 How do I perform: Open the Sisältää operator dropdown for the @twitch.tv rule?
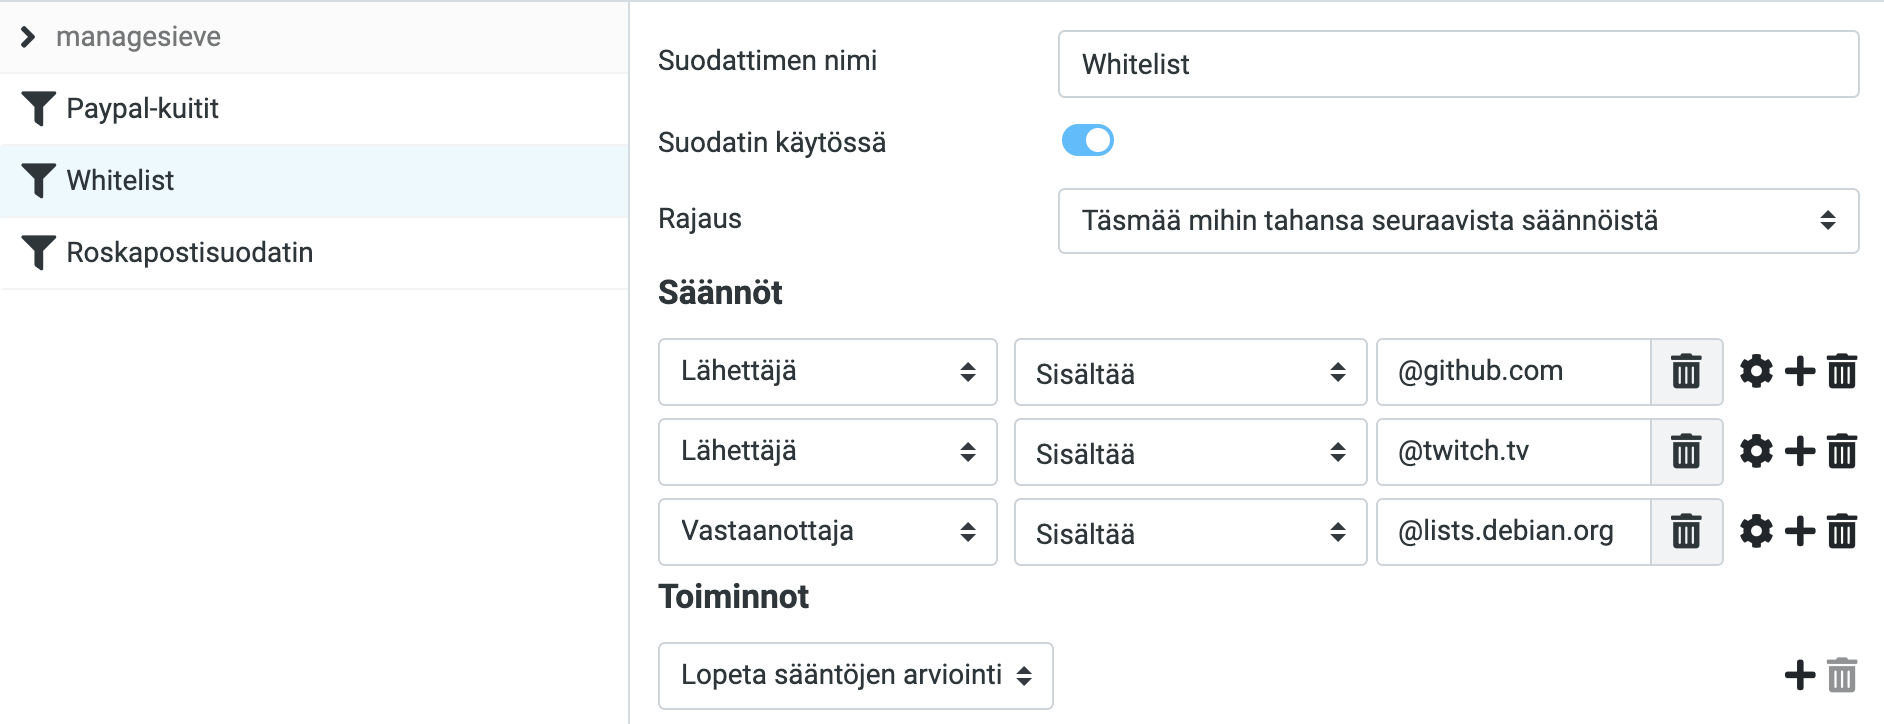pyautogui.click(x=1190, y=452)
